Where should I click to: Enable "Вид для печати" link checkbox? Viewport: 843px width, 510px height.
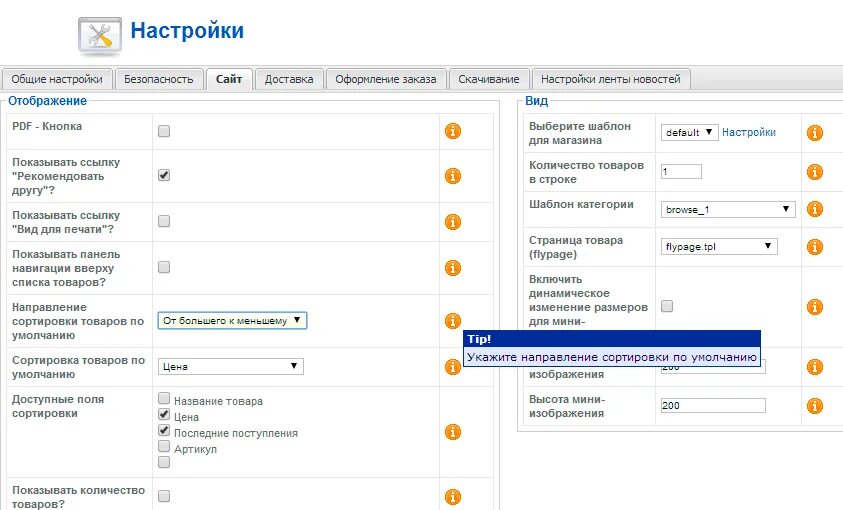click(164, 221)
